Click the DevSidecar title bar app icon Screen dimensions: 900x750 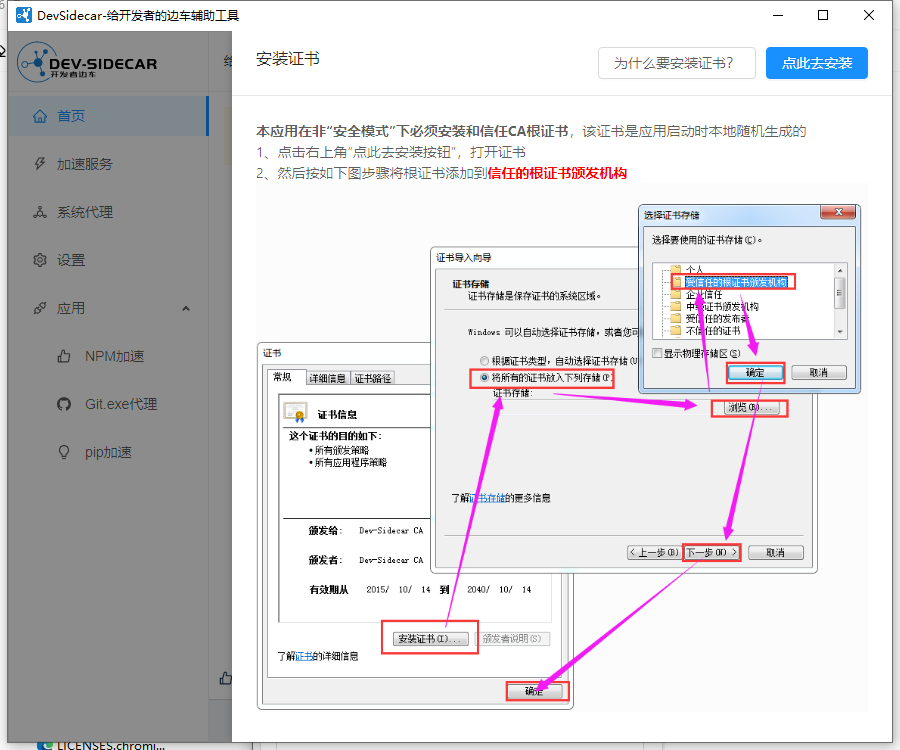point(24,15)
